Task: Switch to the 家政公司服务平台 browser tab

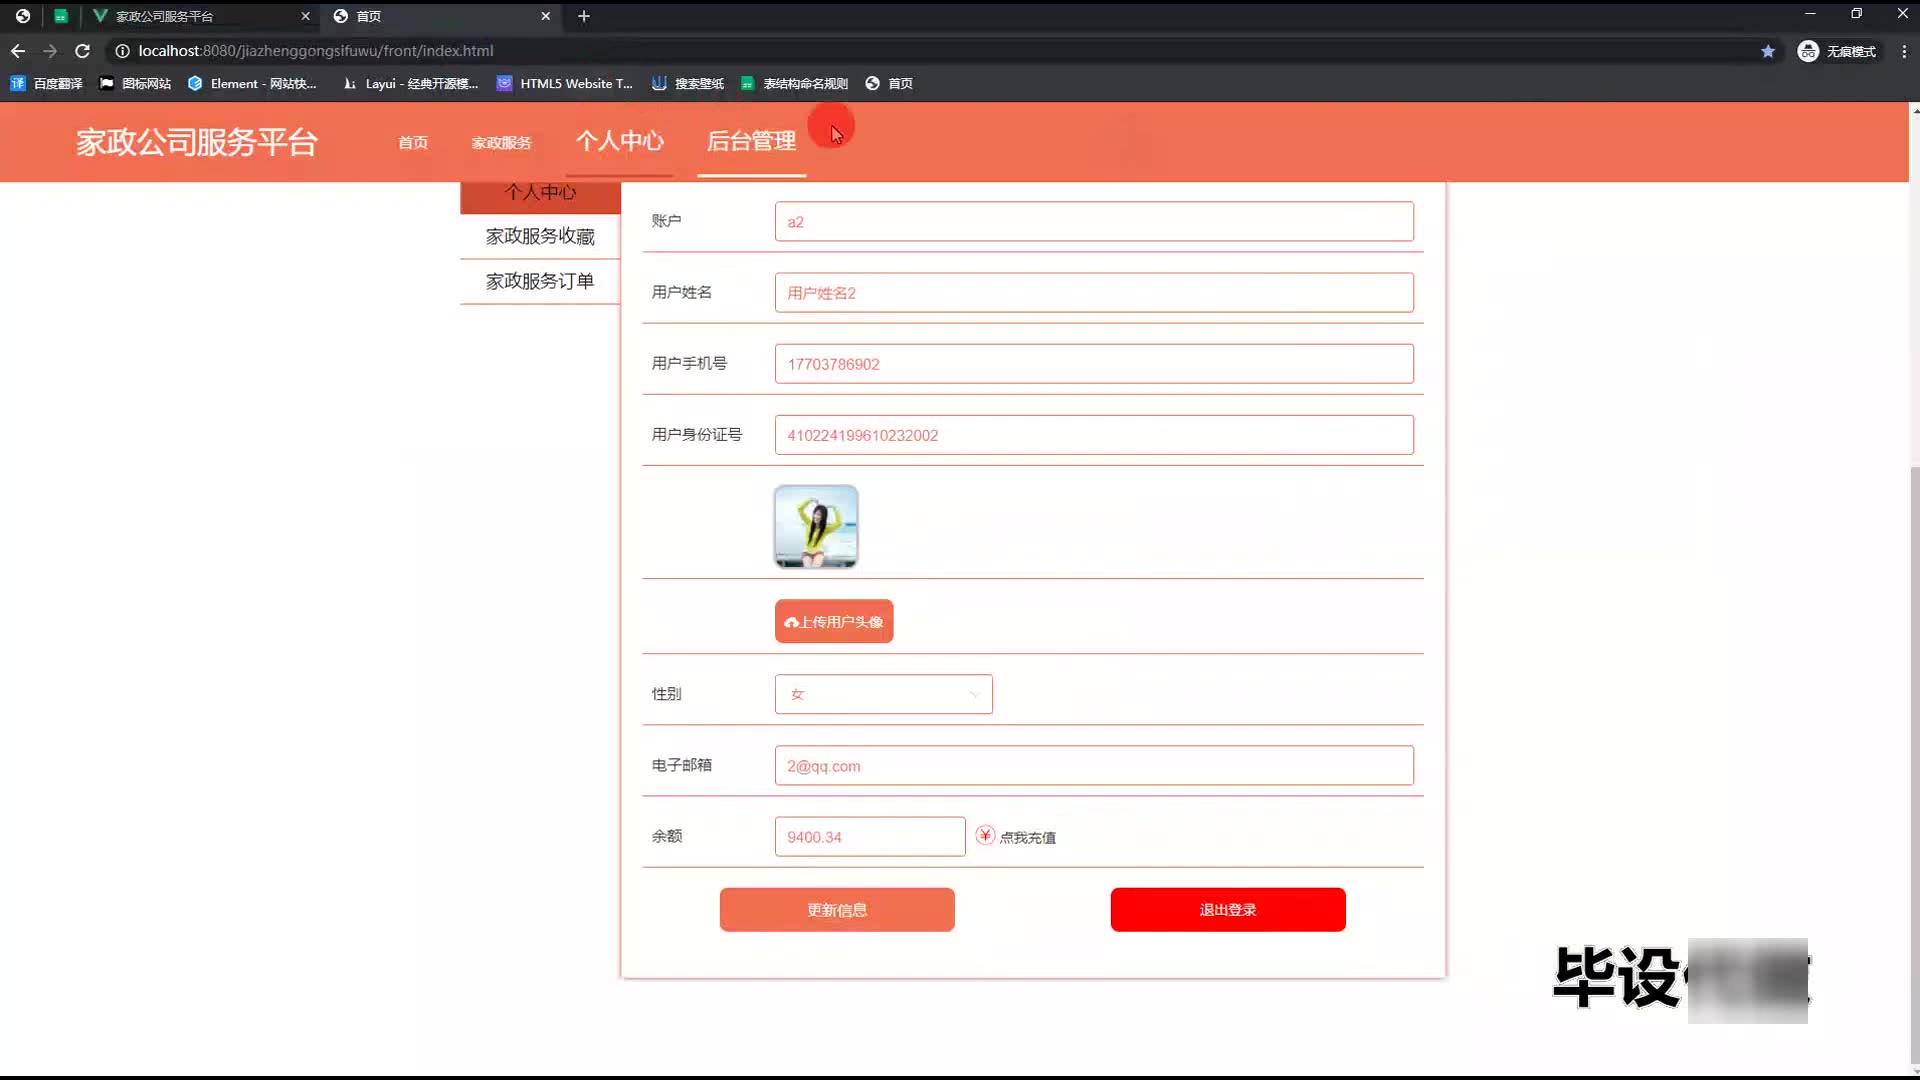Action: tap(165, 16)
